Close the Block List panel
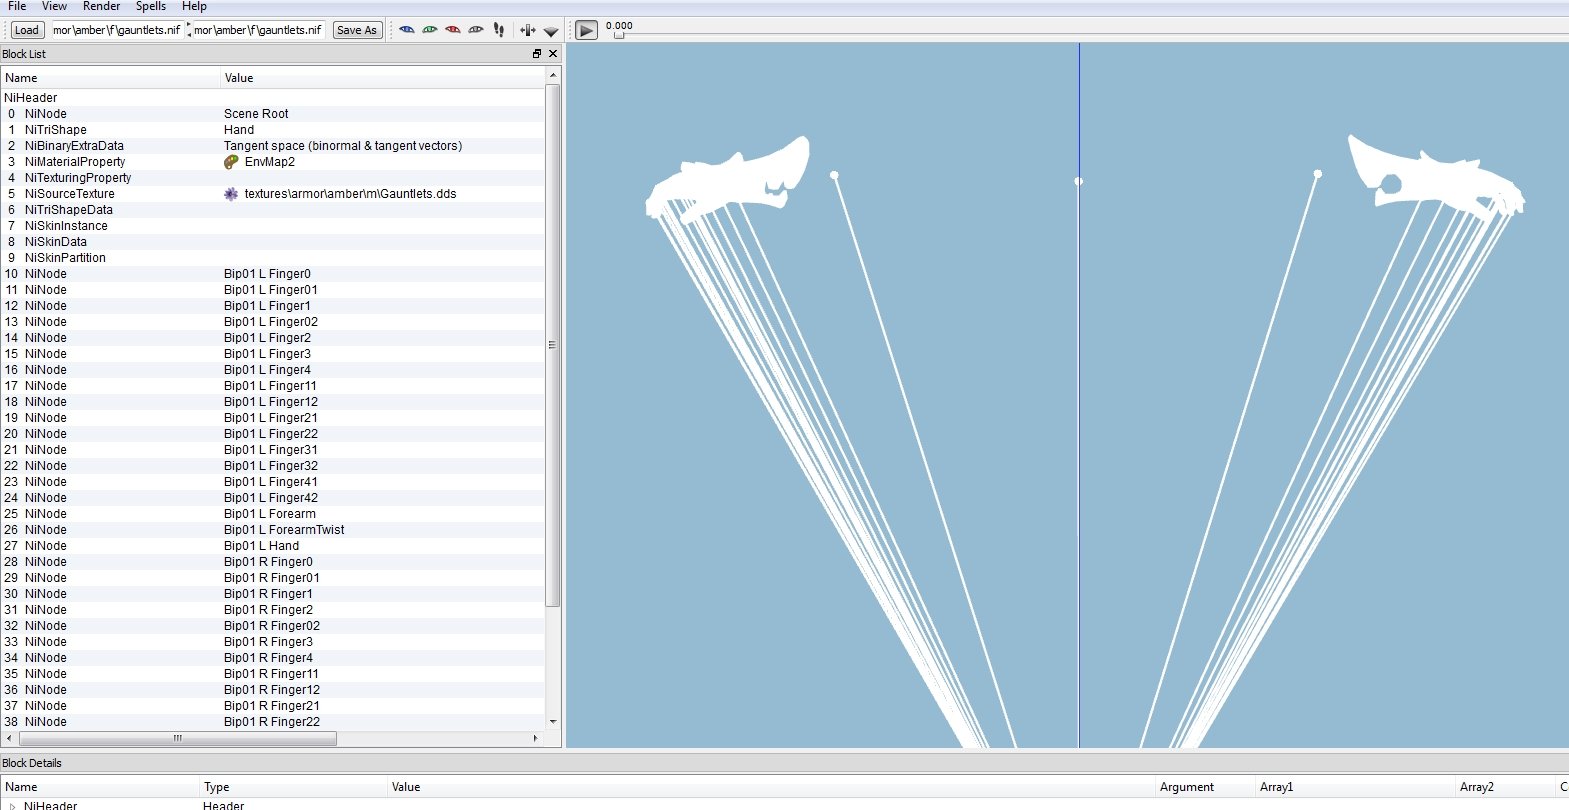This screenshot has width=1569, height=810. [553, 54]
